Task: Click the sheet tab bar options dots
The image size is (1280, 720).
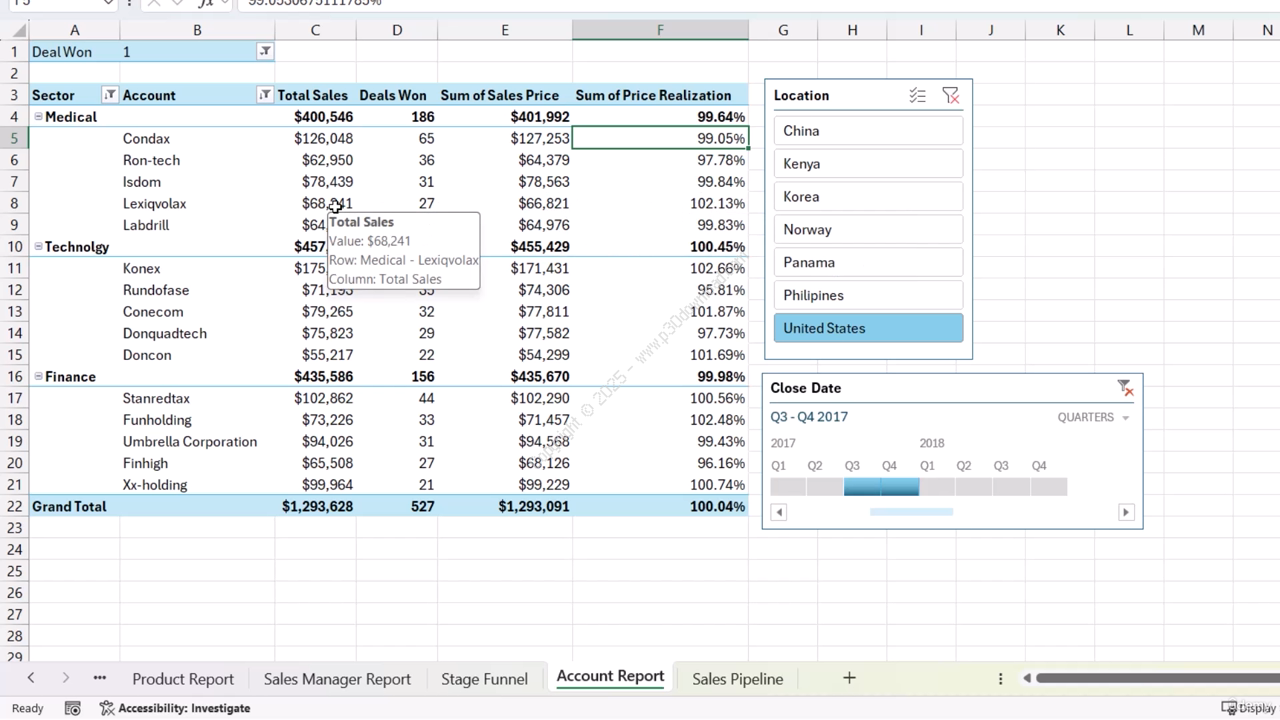Action: click(x=1000, y=678)
